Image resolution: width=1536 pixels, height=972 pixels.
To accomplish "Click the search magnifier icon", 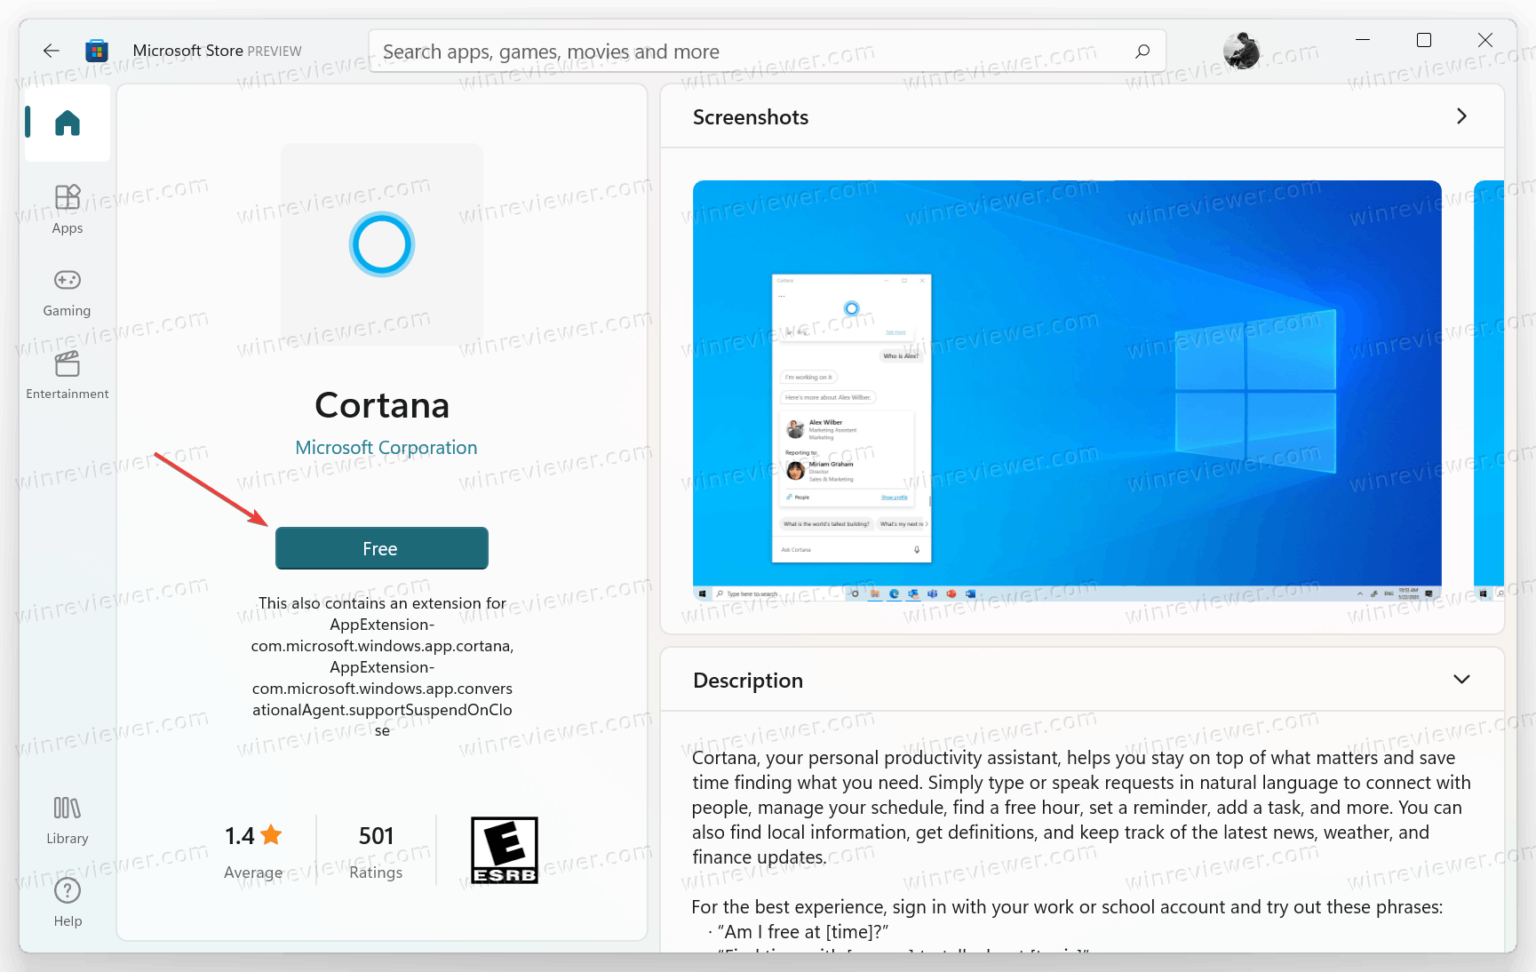I will tap(1142, 51).
